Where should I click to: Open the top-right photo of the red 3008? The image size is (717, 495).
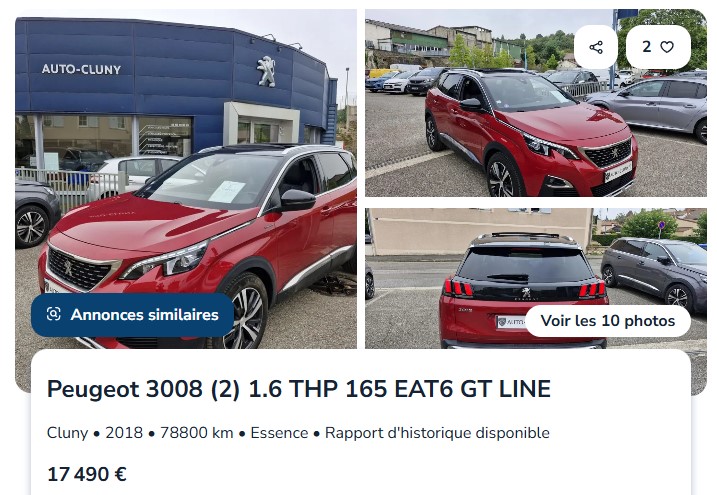[535, 103]
